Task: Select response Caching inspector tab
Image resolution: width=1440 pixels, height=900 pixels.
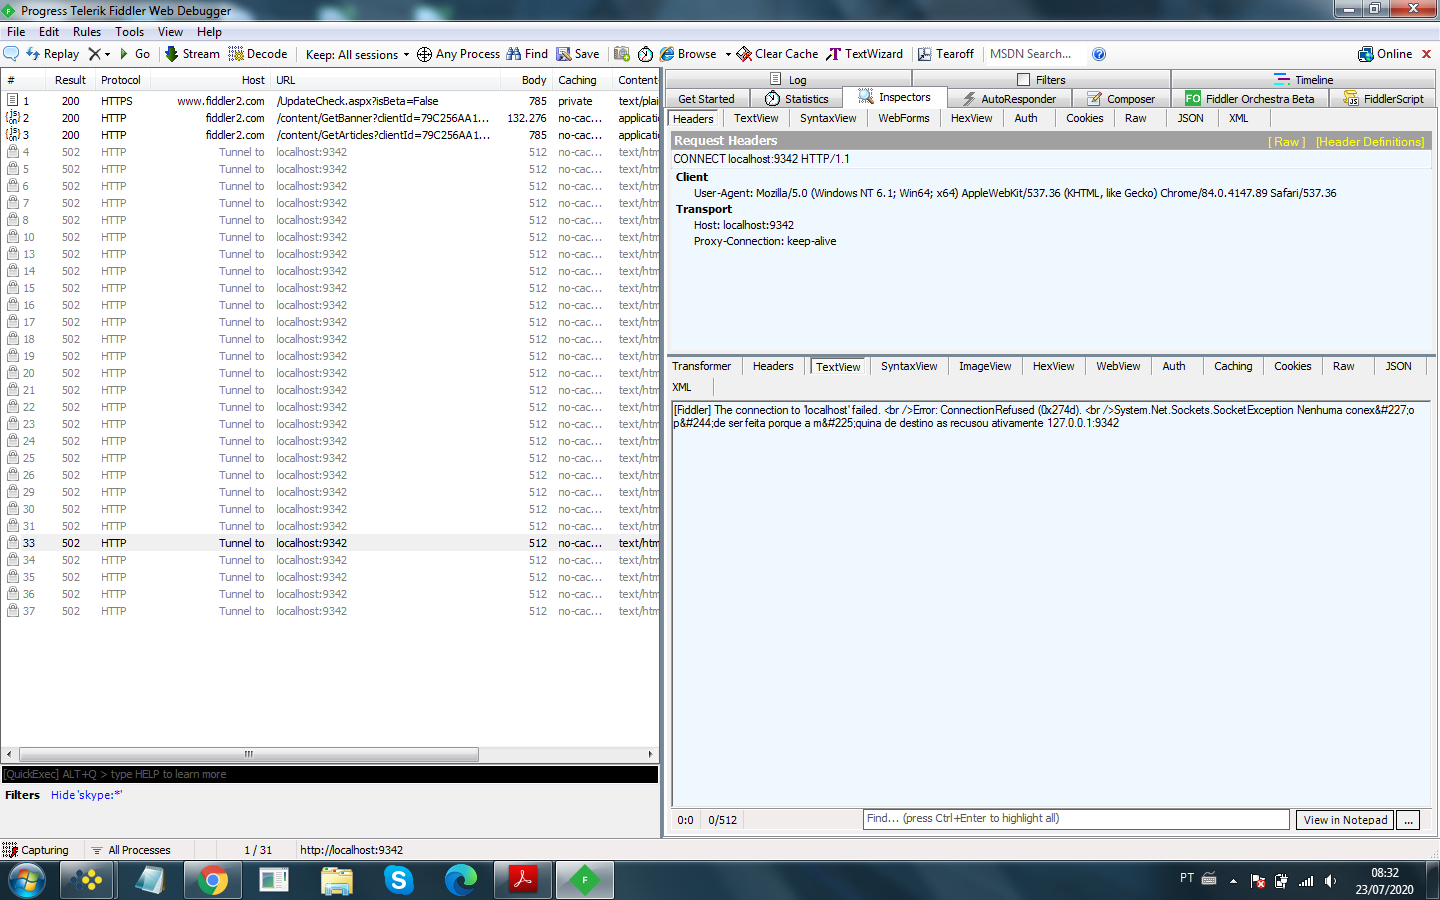Action: pos(1233,366)
